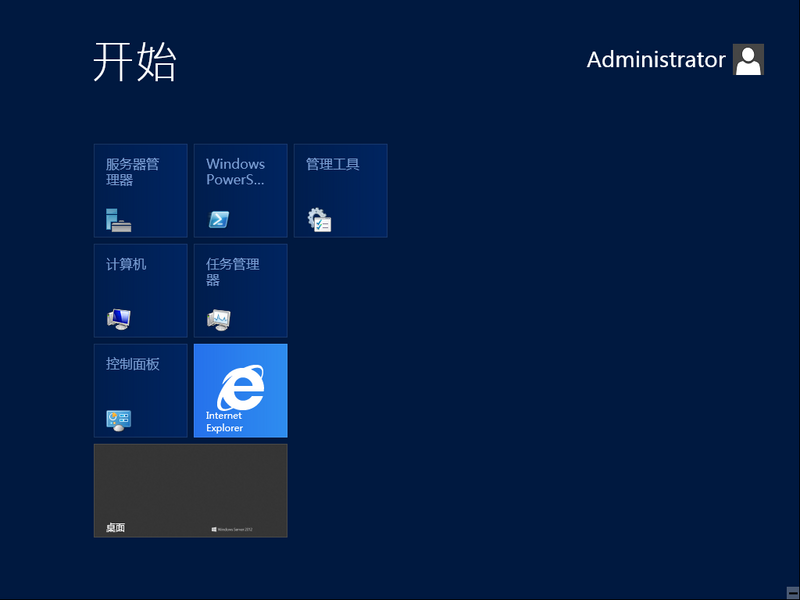Click the 桌面 label on desktop tile
Screen dimensions: 800x600
pyautogui.click(x=115, y=528)
